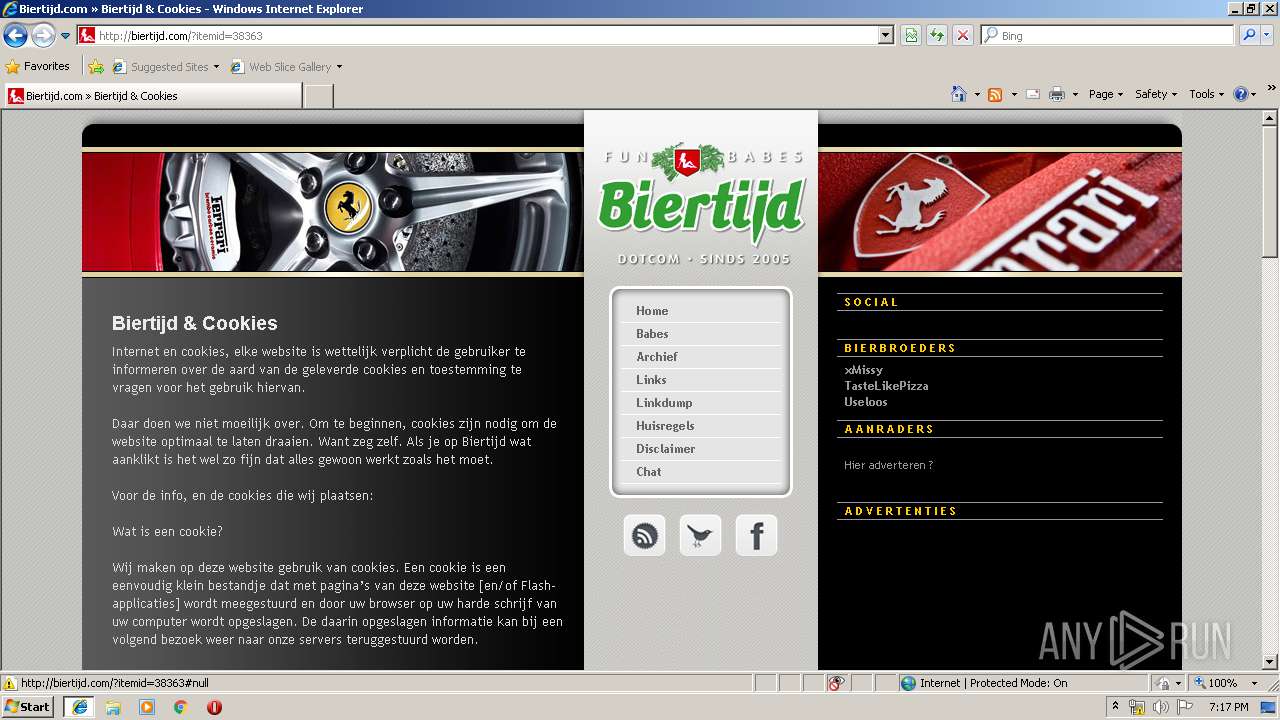Open the Tools menu
Screen dimensions: 1280x720
coord(1206,94)
